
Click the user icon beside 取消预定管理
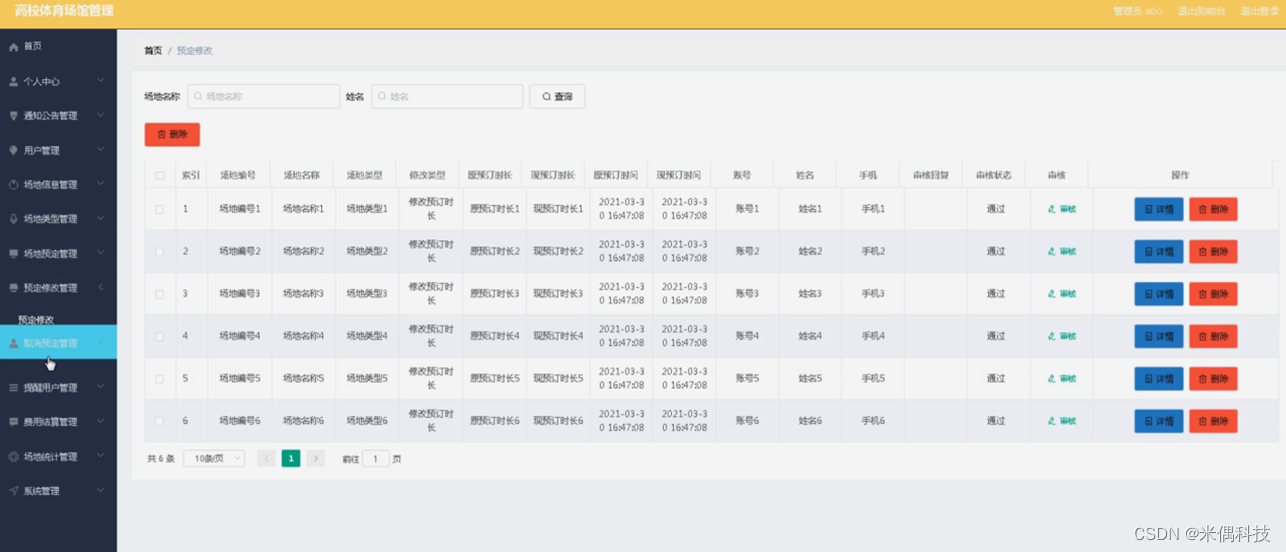click(14, 344)
